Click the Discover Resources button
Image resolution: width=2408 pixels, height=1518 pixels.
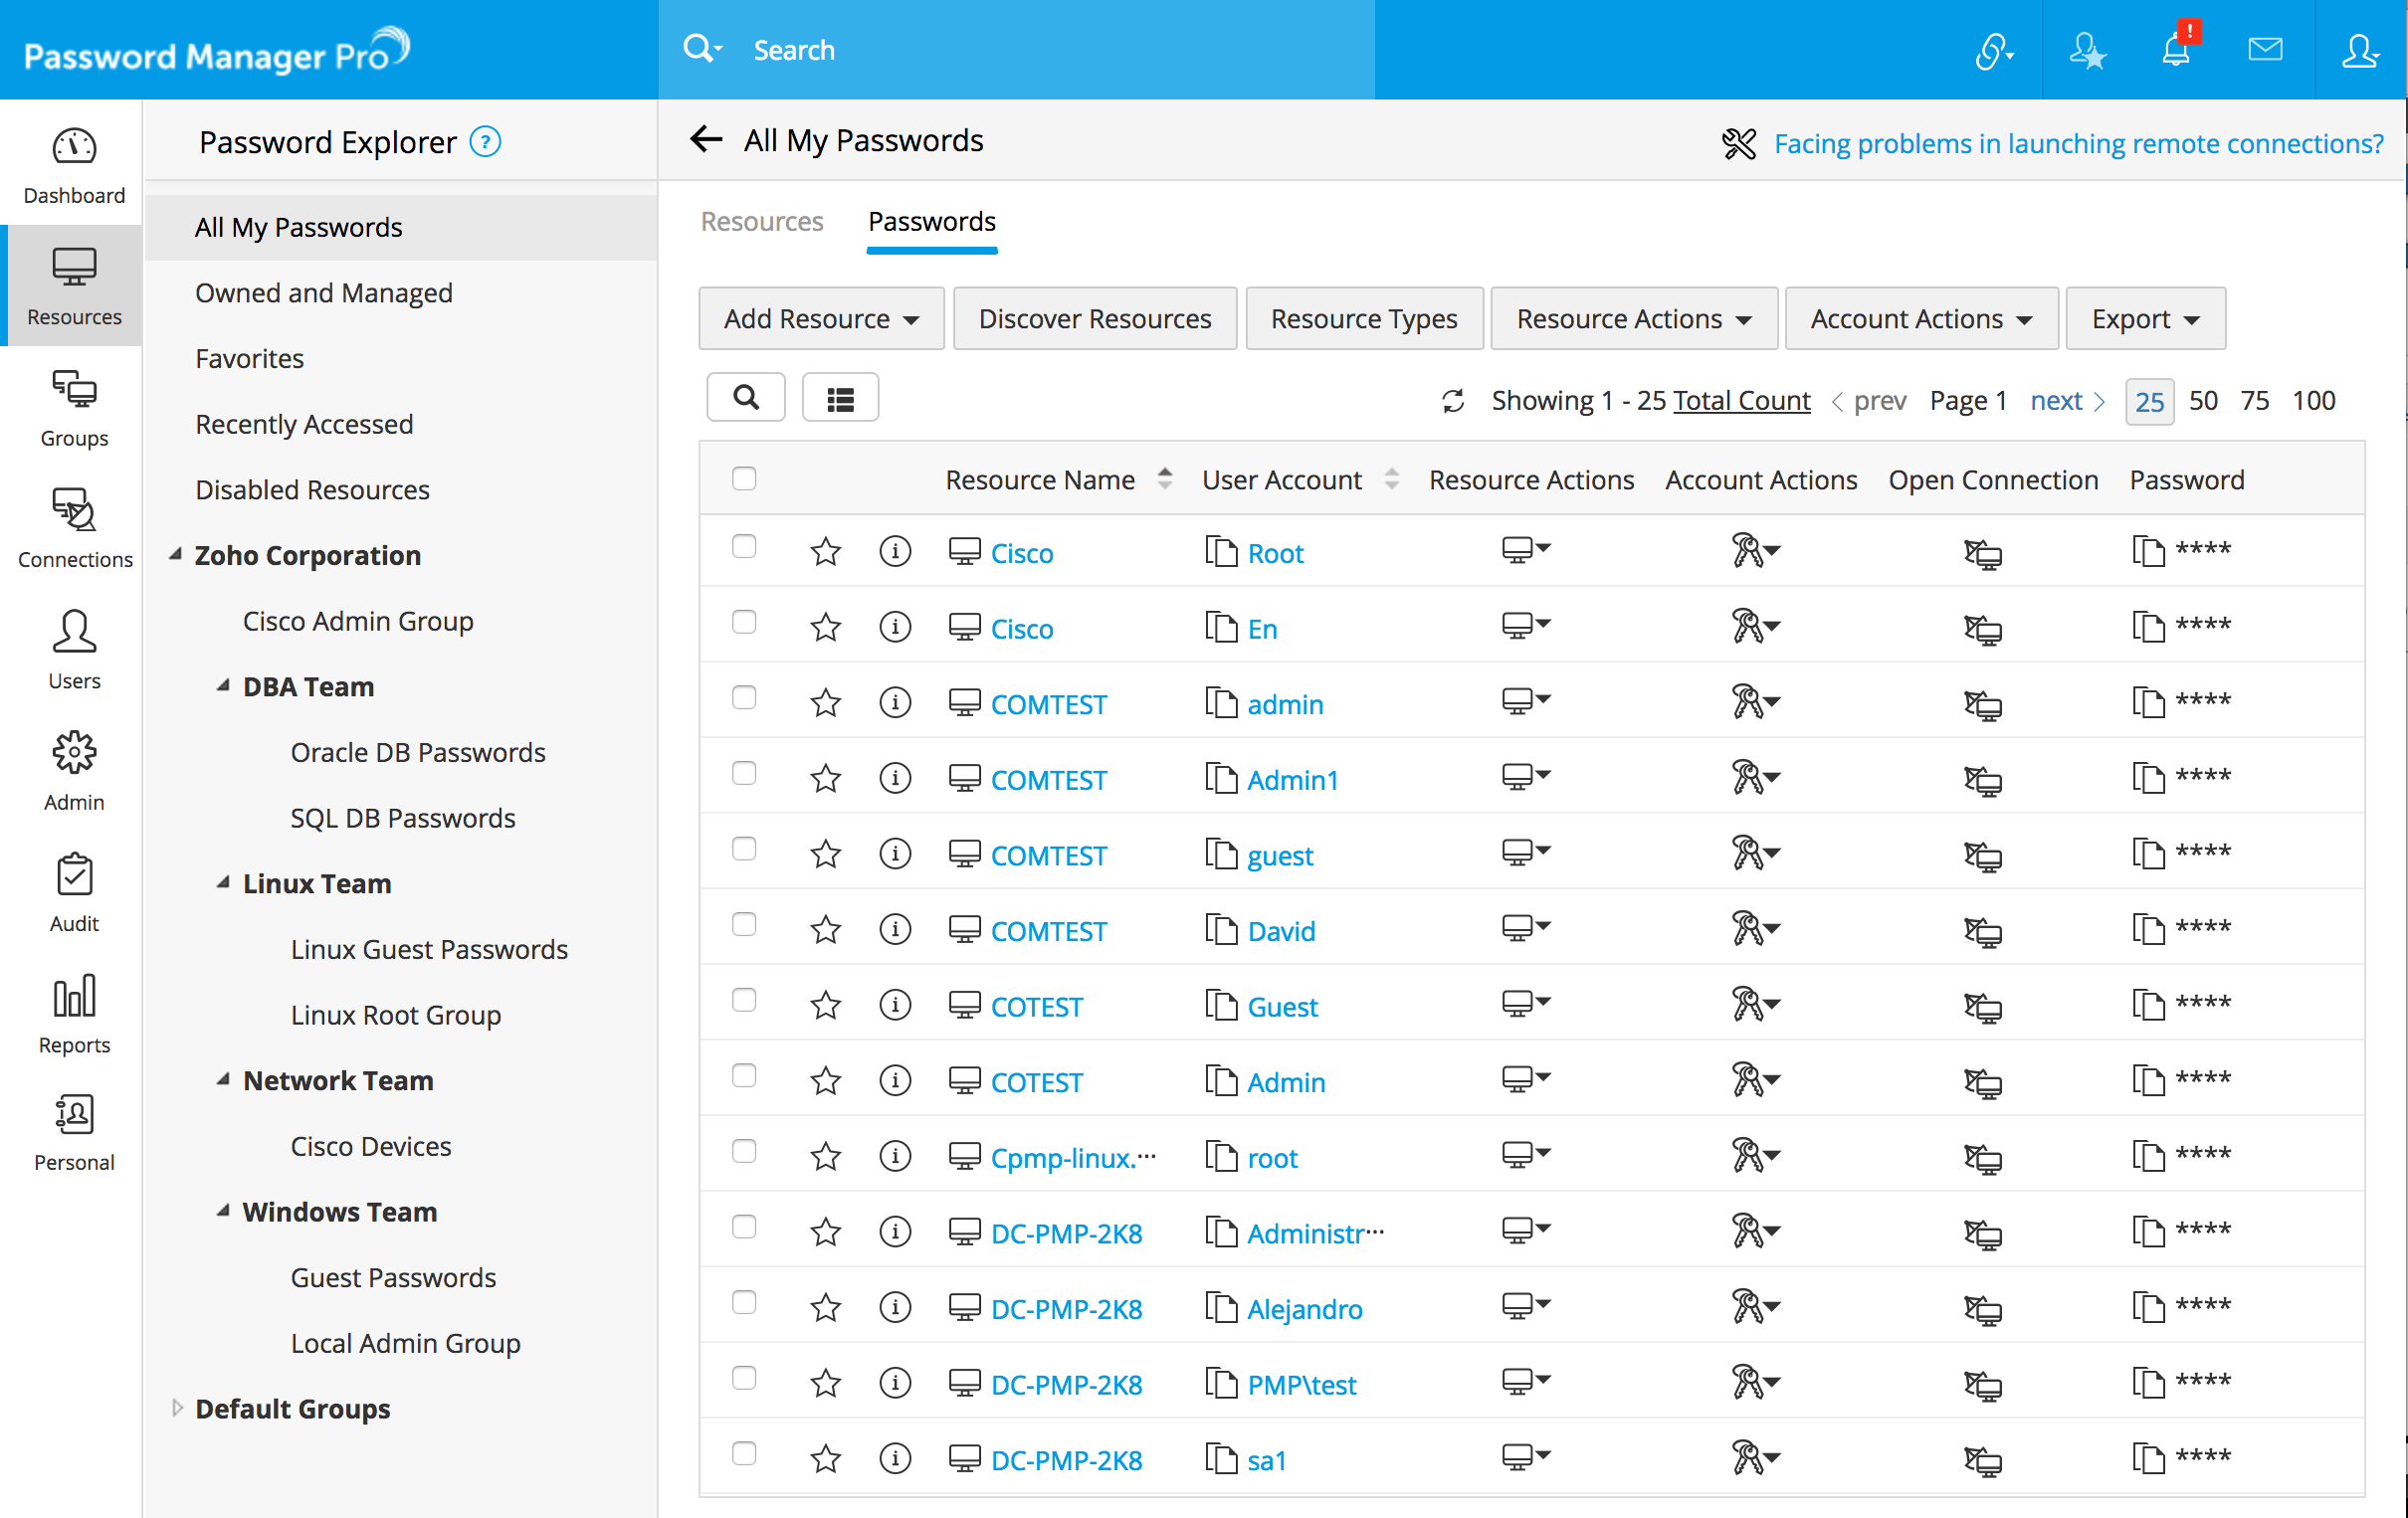1094,319
